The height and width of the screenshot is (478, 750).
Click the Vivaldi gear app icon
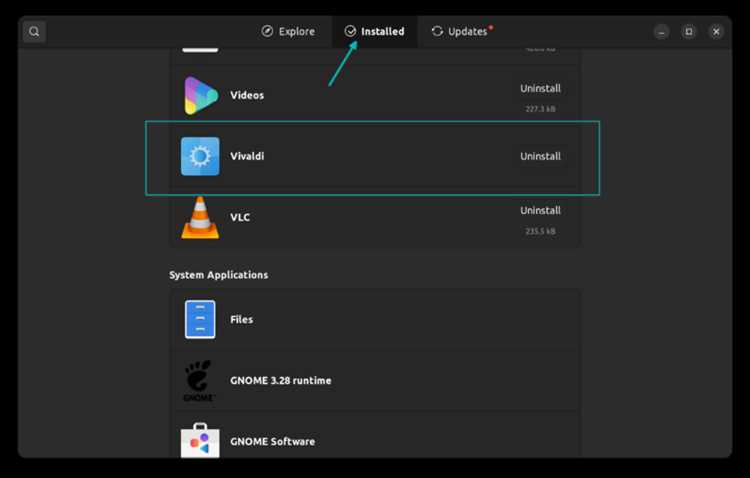click(x=200, y=156)
